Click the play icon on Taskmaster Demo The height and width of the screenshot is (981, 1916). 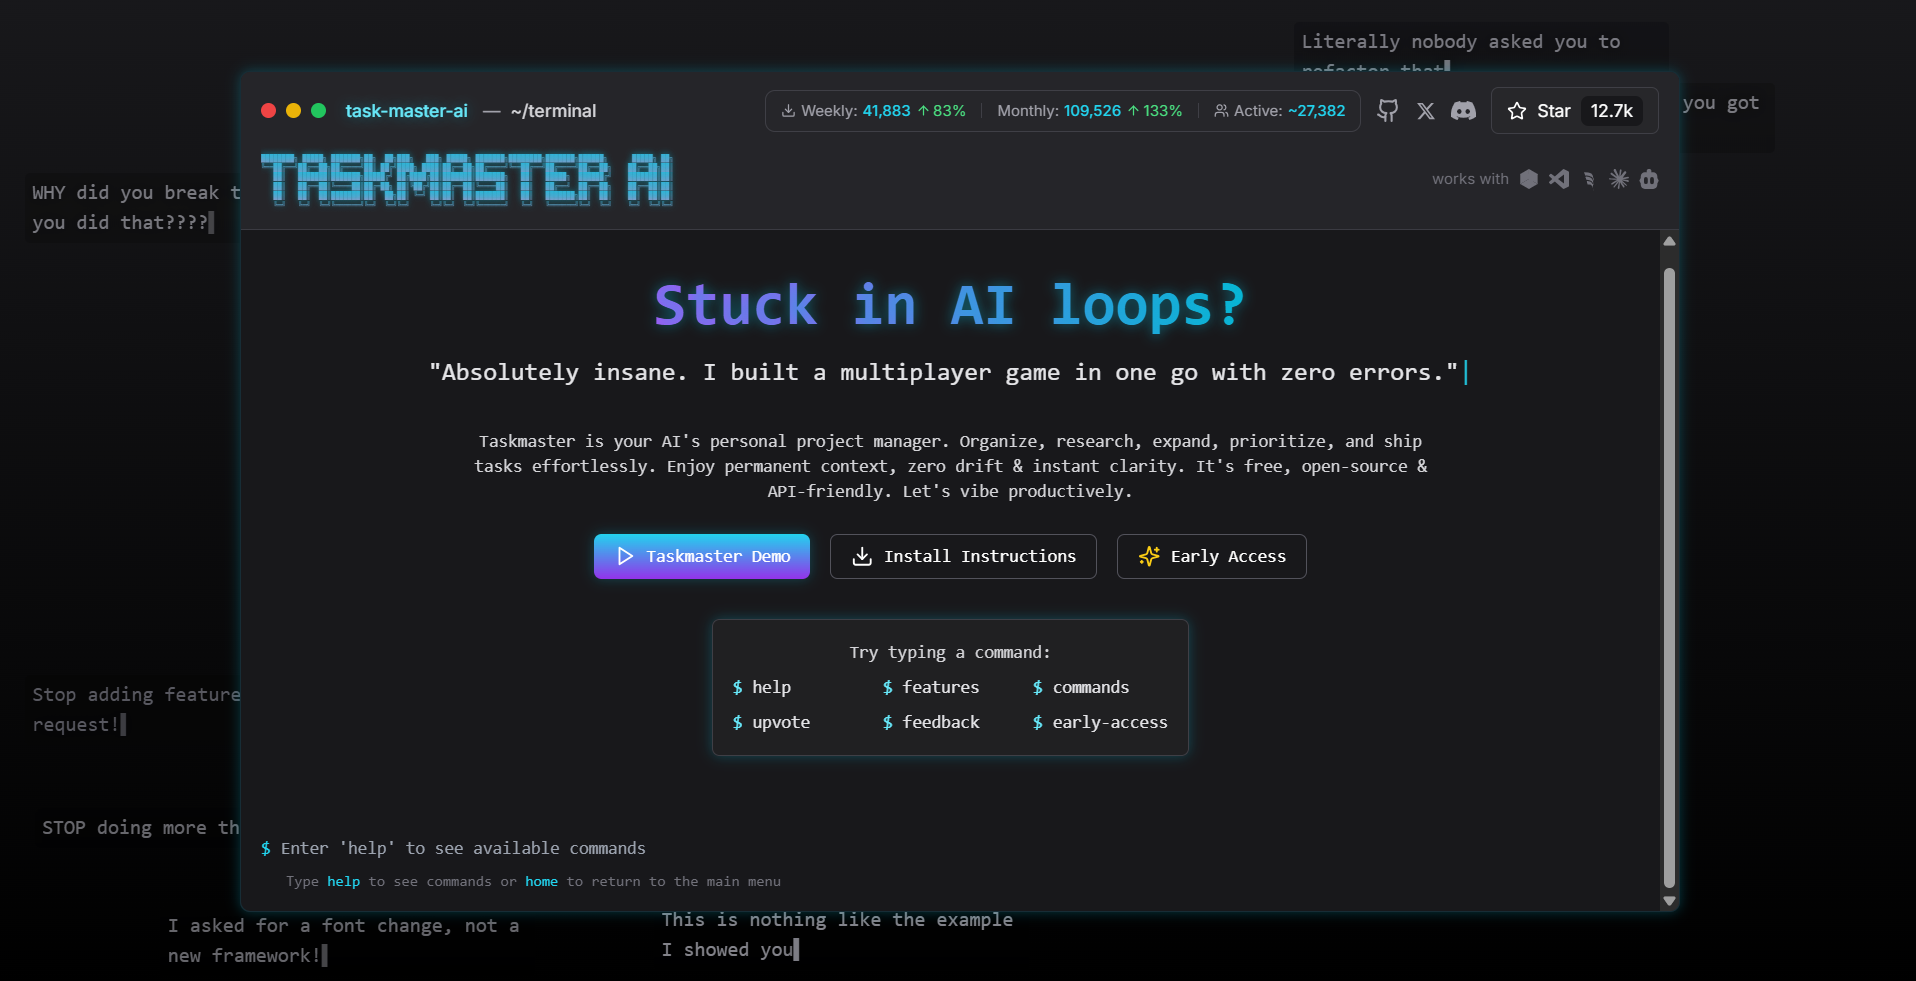(625, 556)
